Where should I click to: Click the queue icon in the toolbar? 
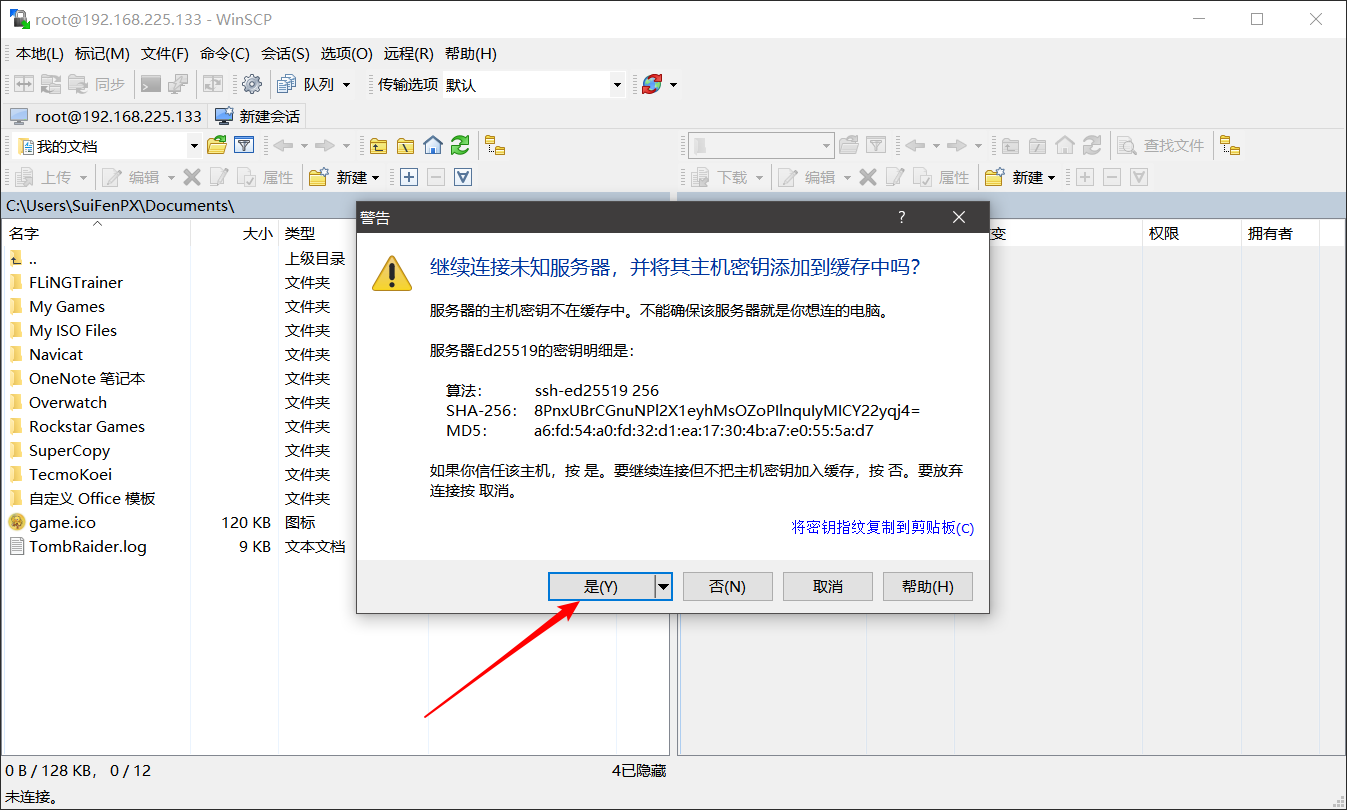click(287, 85)
